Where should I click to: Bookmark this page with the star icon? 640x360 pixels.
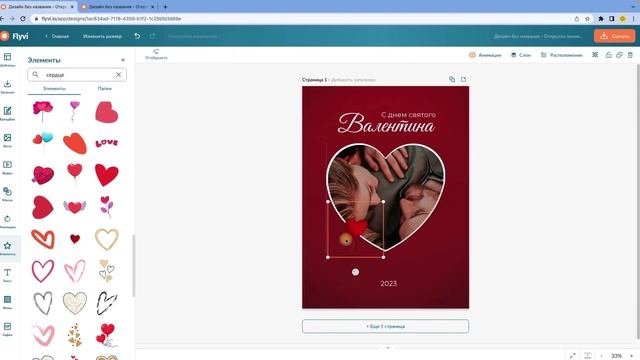[x=587, y=19]
